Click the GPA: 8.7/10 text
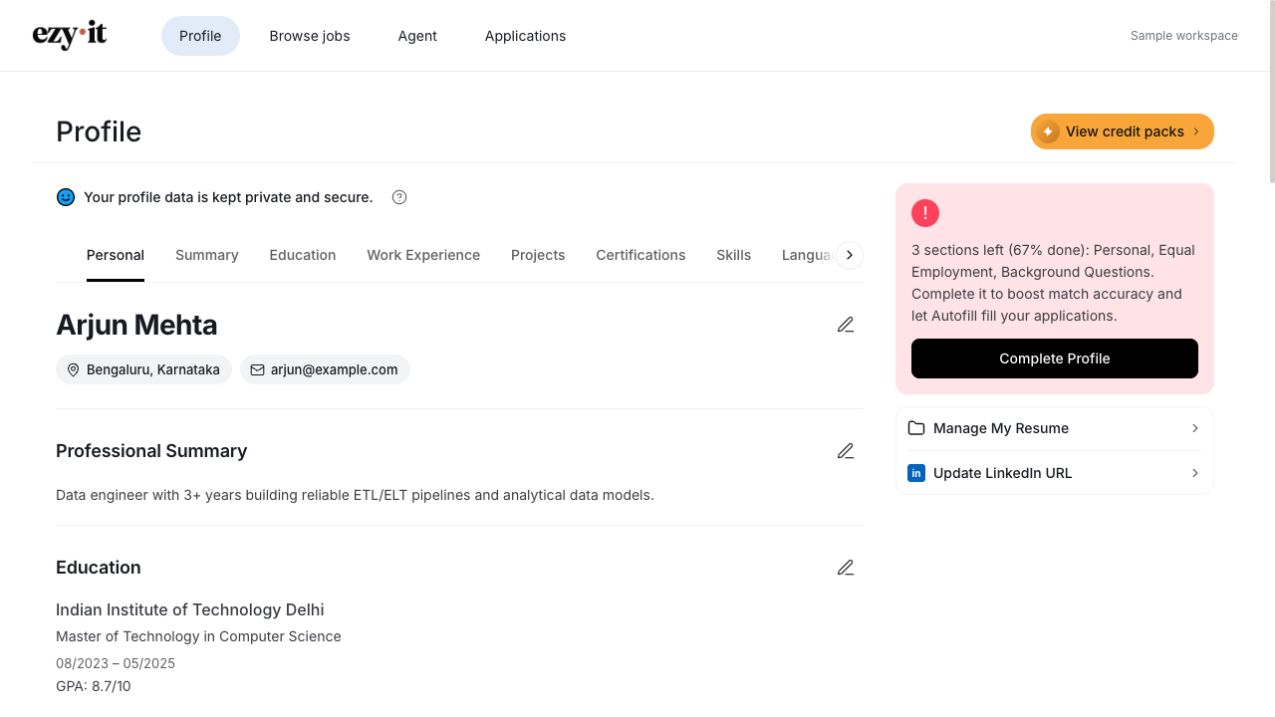This screenshot has width=1275, height=717. click(x=93, y=686)
